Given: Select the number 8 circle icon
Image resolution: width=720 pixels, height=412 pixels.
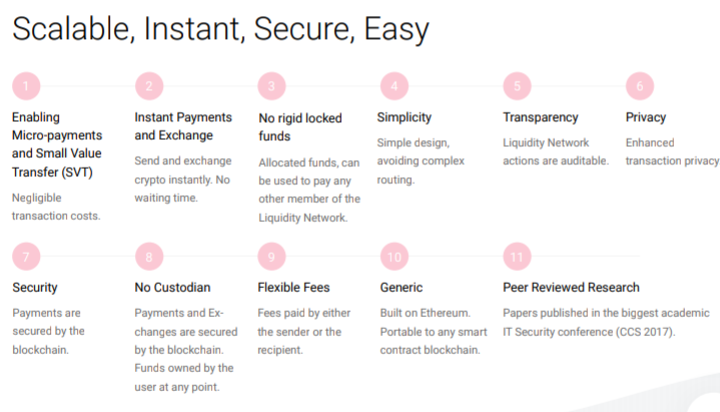Looking at the screenshot, I should [148, 257].
